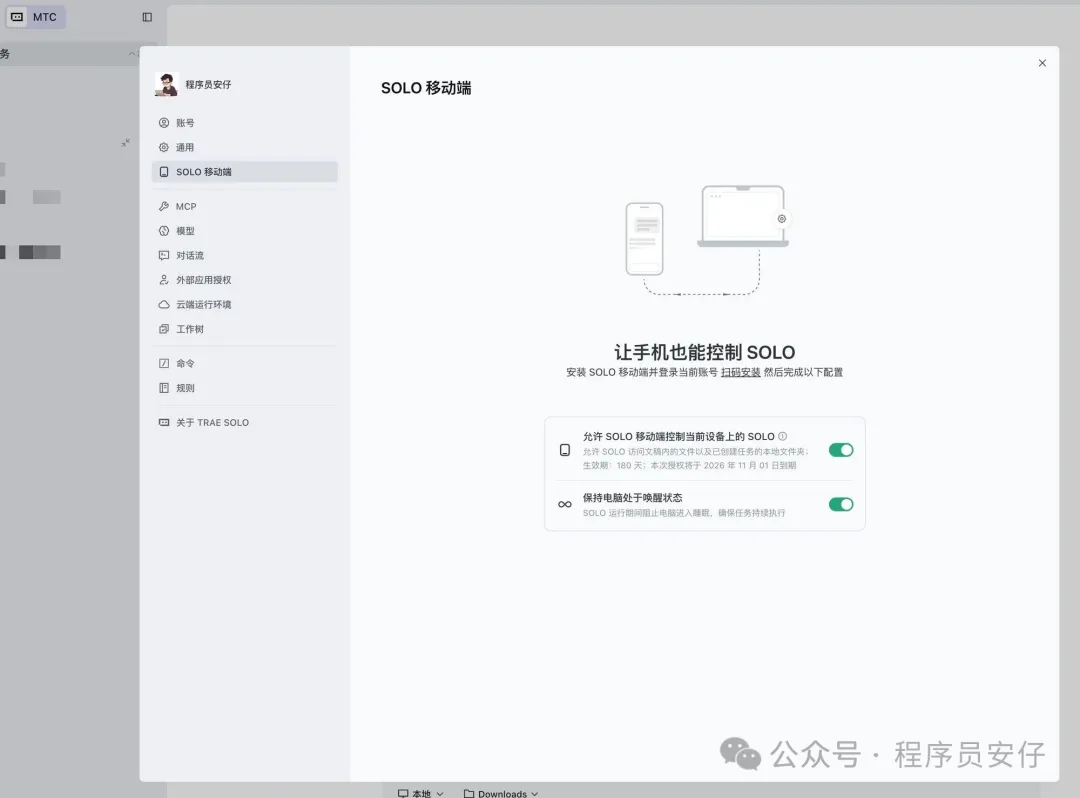Select the SOLO 移动端 settings item
The image size is (1080, 798).
point(245,171)
